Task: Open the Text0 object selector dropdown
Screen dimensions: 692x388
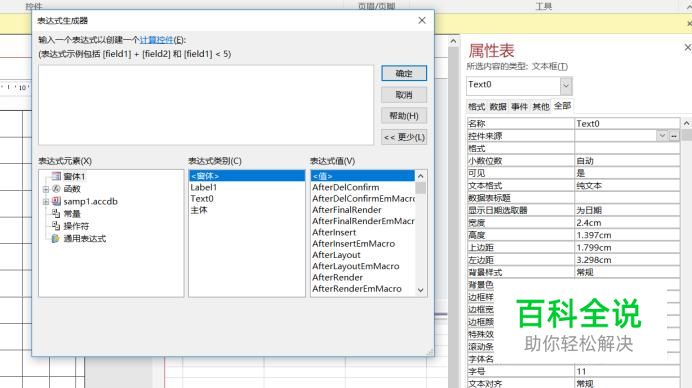Action: pyautogui.click(x=566, y=86)
